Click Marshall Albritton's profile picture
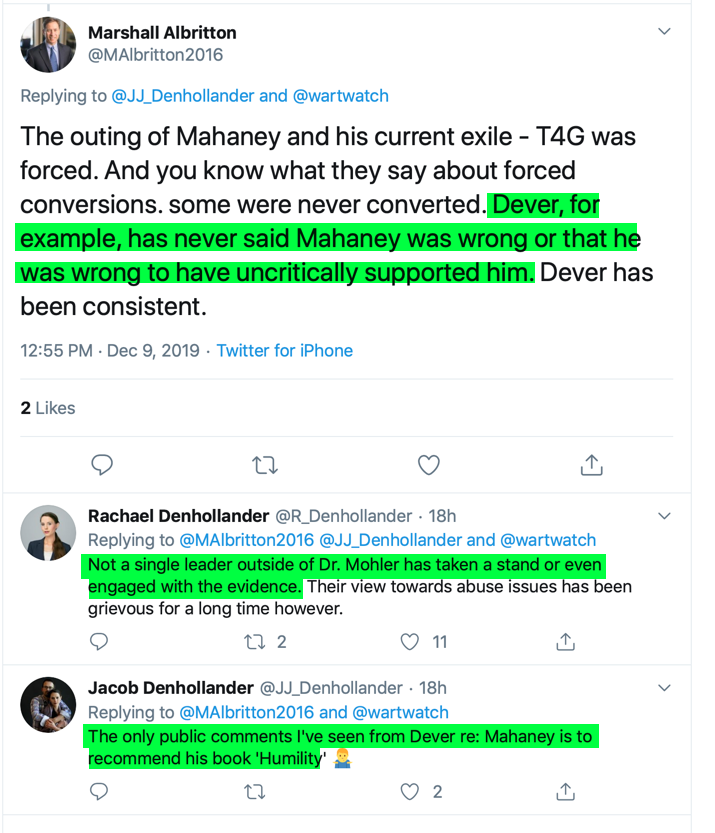 (49, 45)
